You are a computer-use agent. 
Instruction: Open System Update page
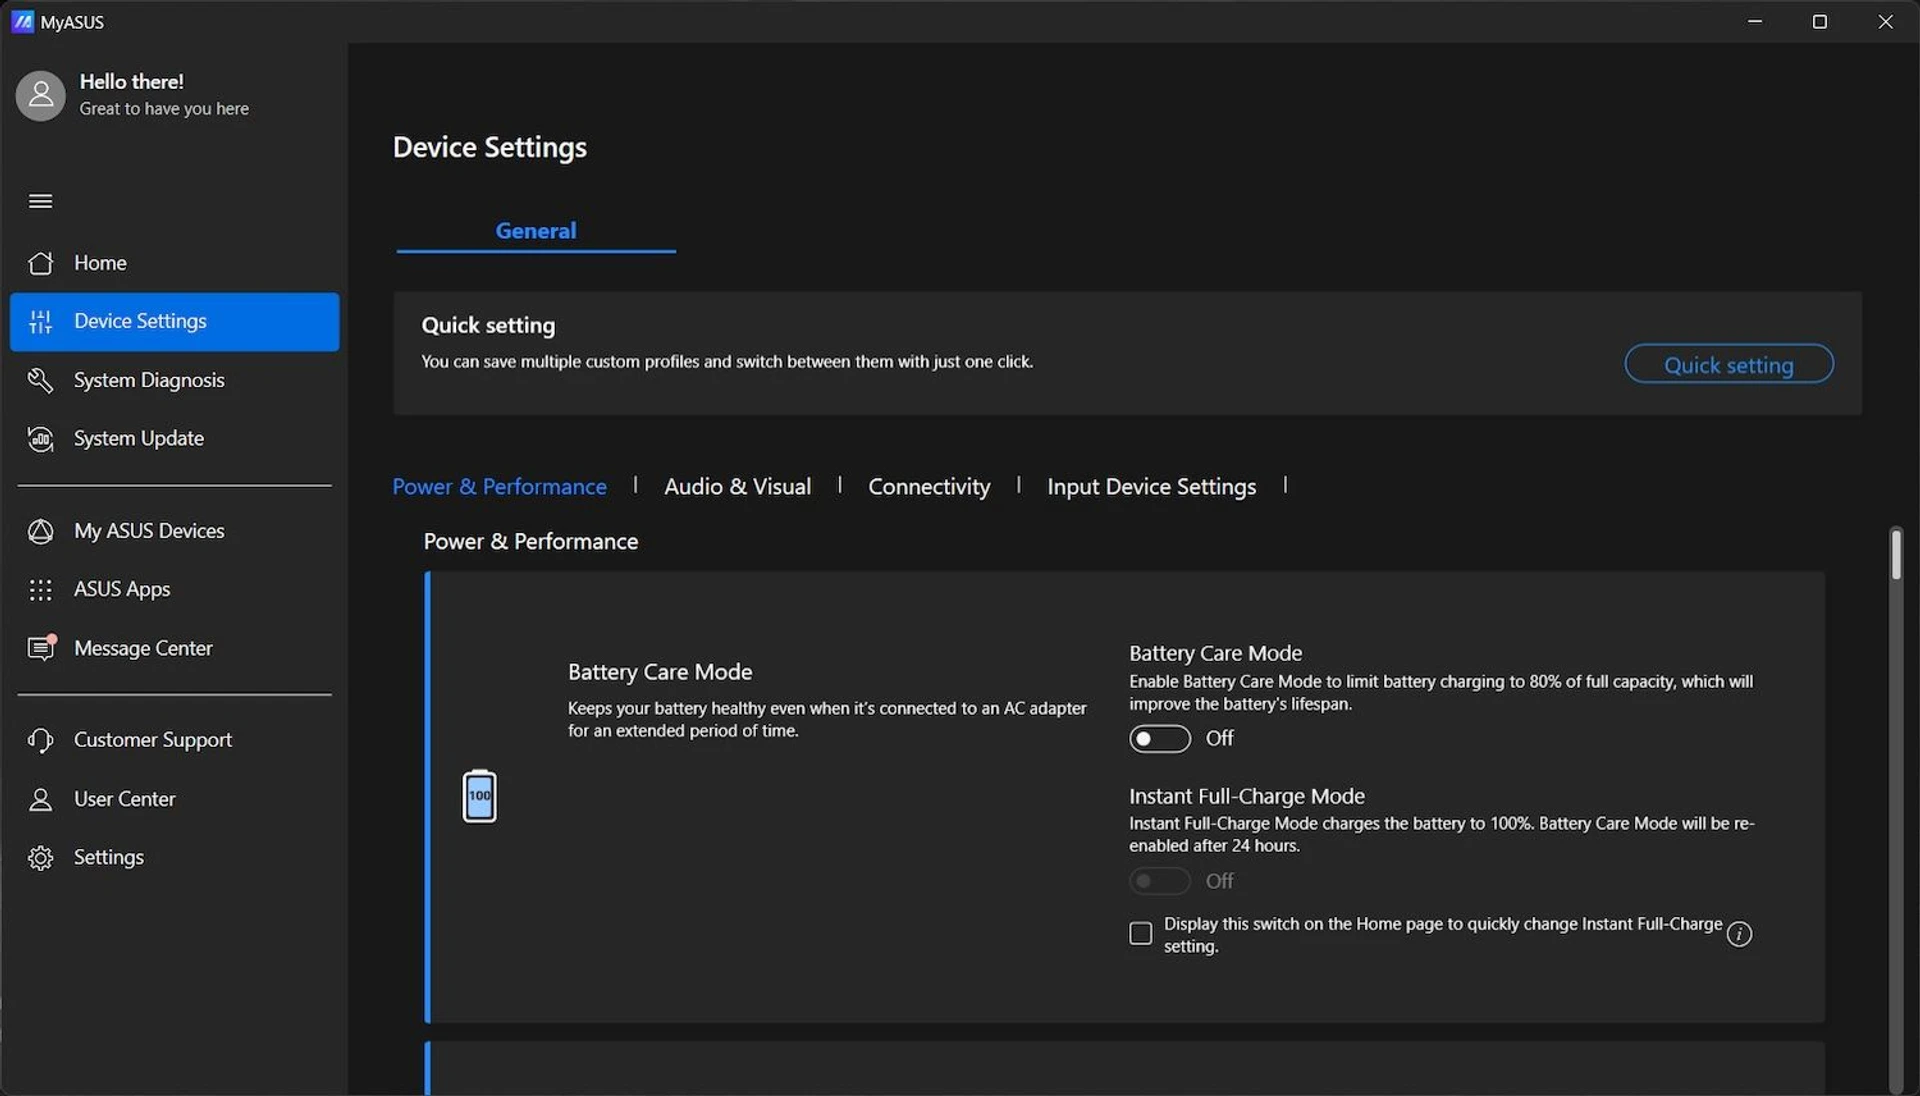[174, 439]
